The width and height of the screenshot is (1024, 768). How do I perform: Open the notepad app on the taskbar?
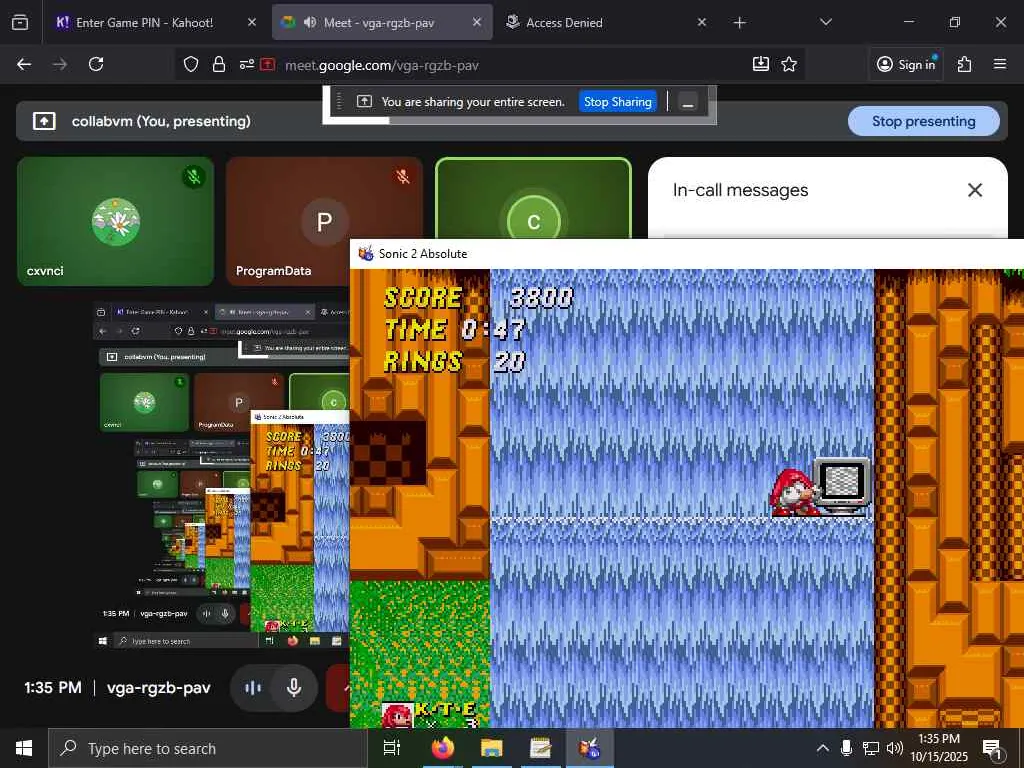pyautogui.click(x=540, y=748)
